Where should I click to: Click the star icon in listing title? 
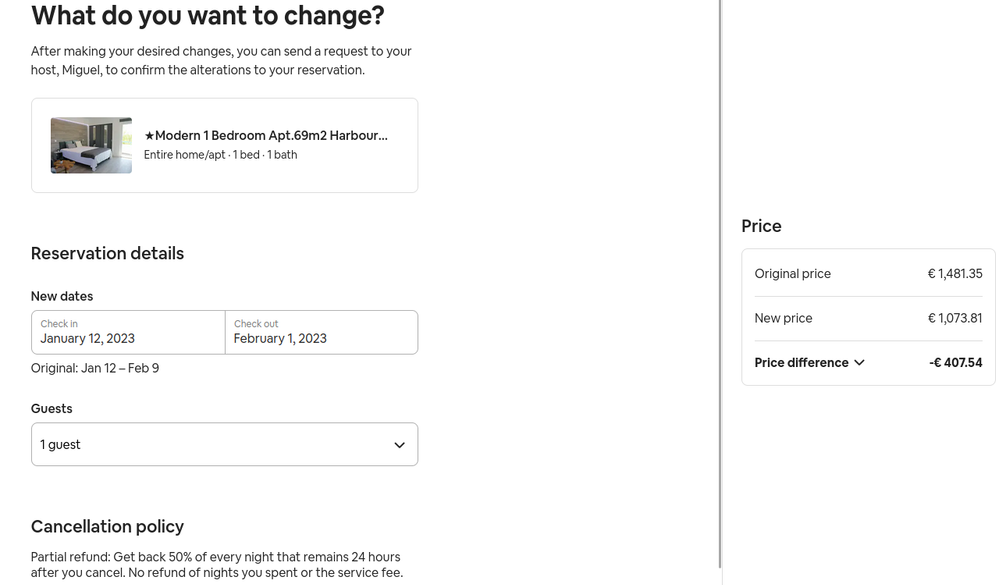[149, 136]
